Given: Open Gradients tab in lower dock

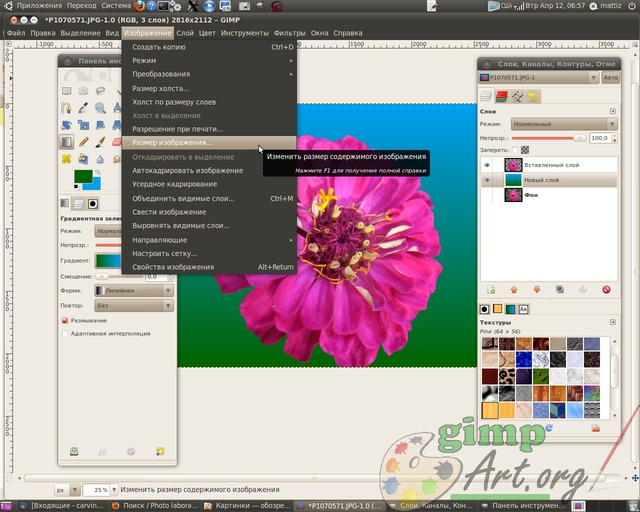Looking at the screenshot, I should (510, 309).
